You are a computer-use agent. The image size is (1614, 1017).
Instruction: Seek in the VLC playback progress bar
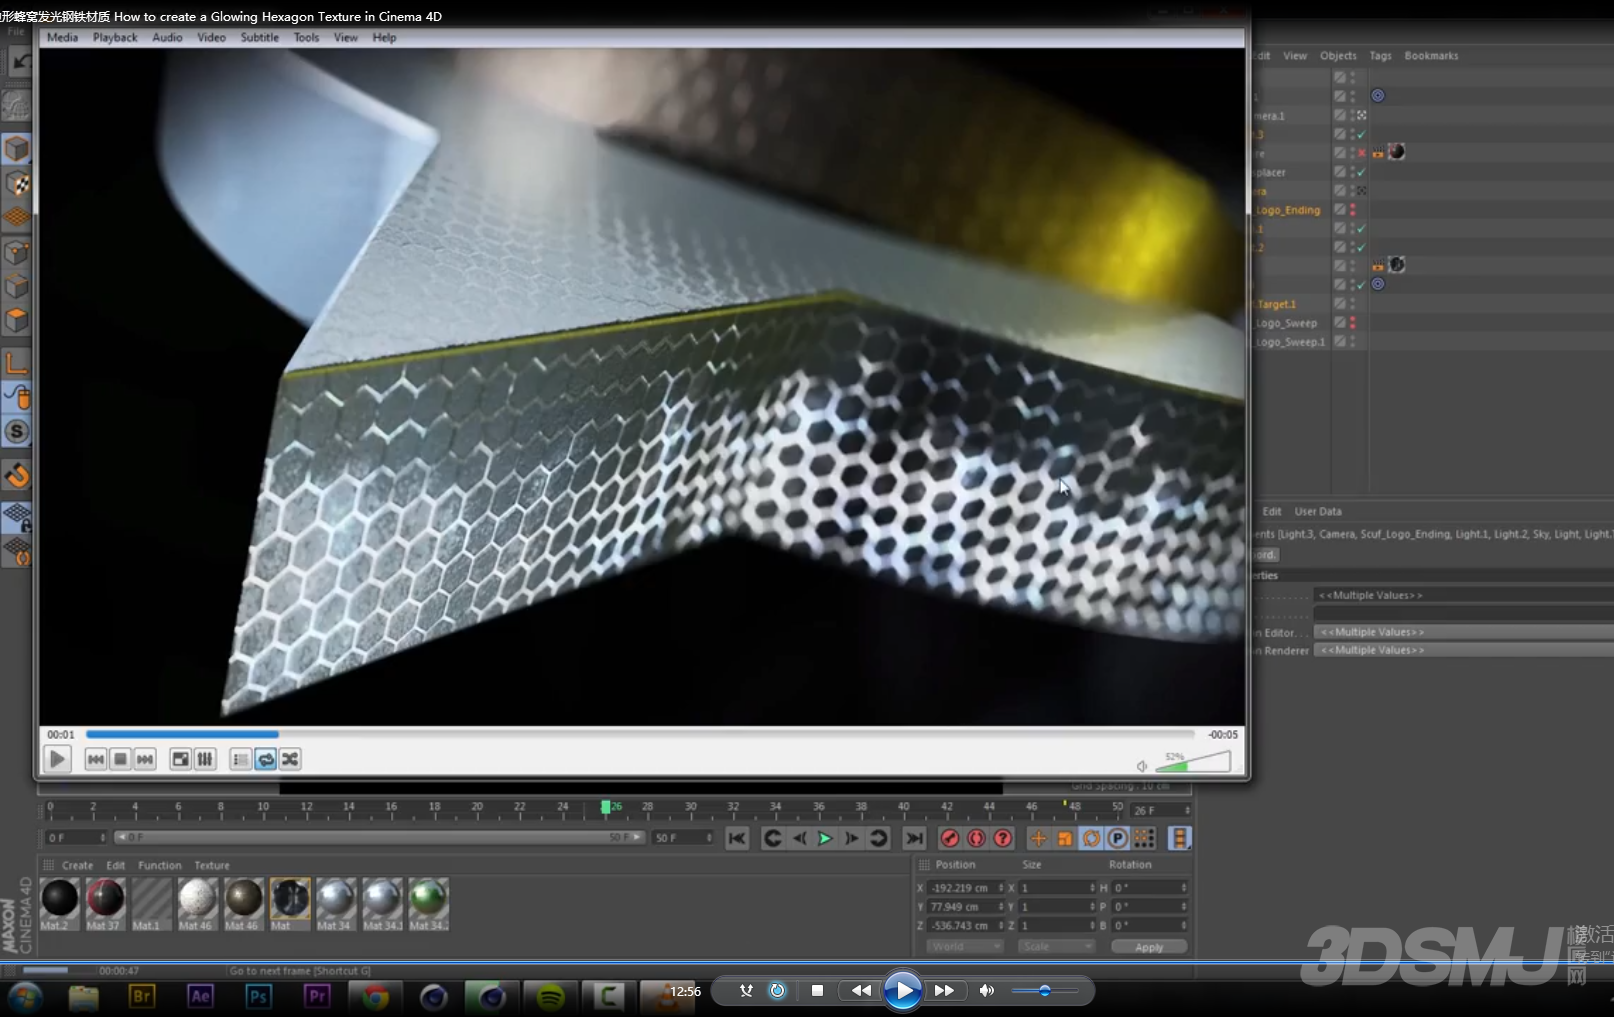coord(640,734)
